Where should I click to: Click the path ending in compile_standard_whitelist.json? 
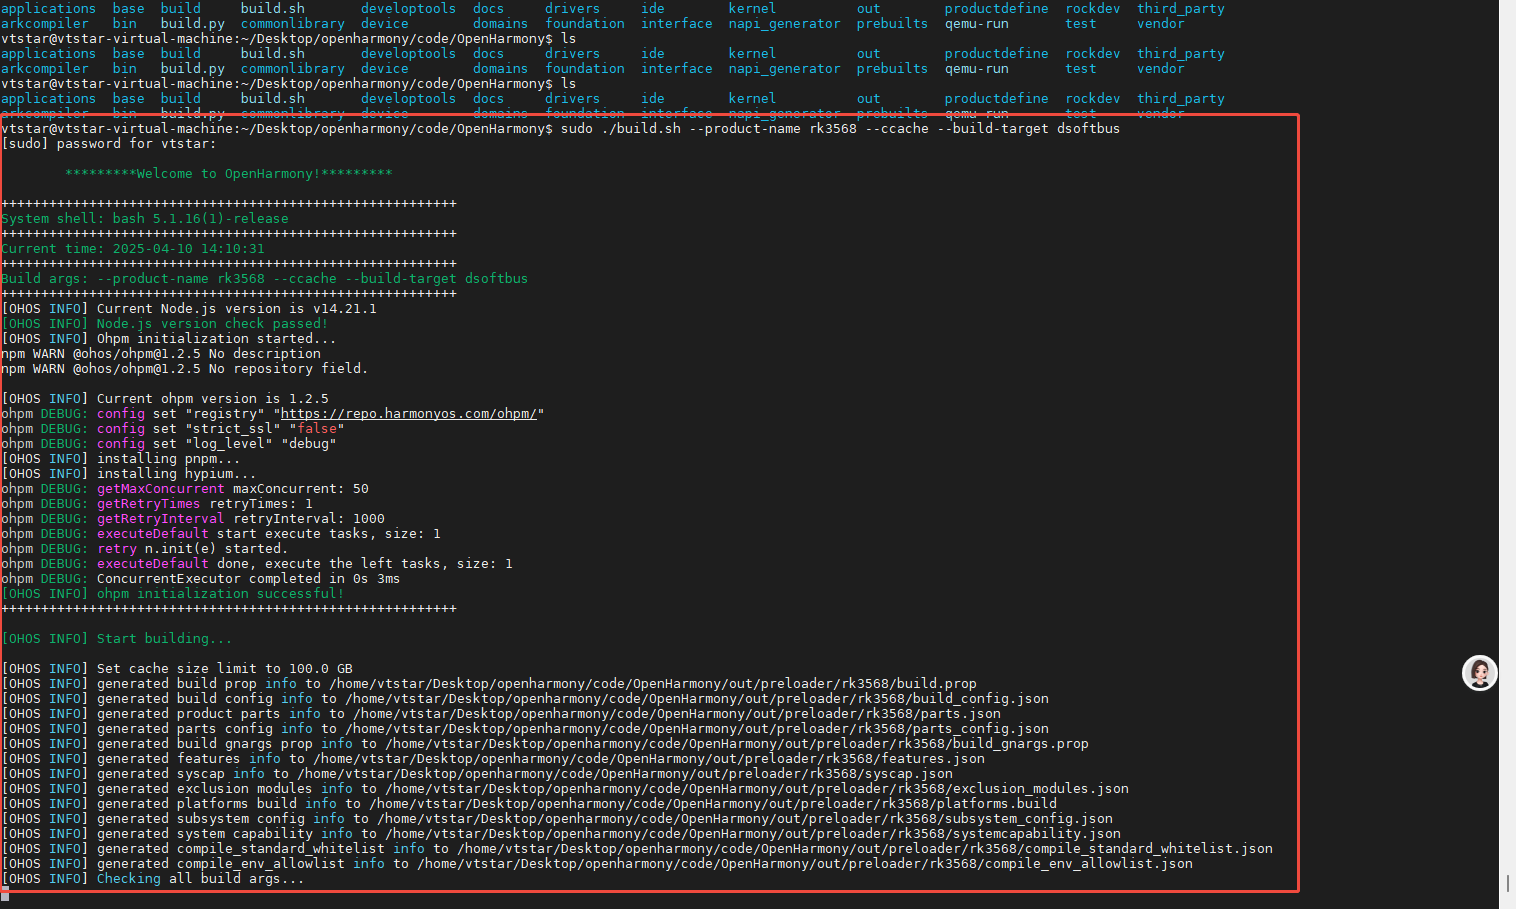[865, 848]
